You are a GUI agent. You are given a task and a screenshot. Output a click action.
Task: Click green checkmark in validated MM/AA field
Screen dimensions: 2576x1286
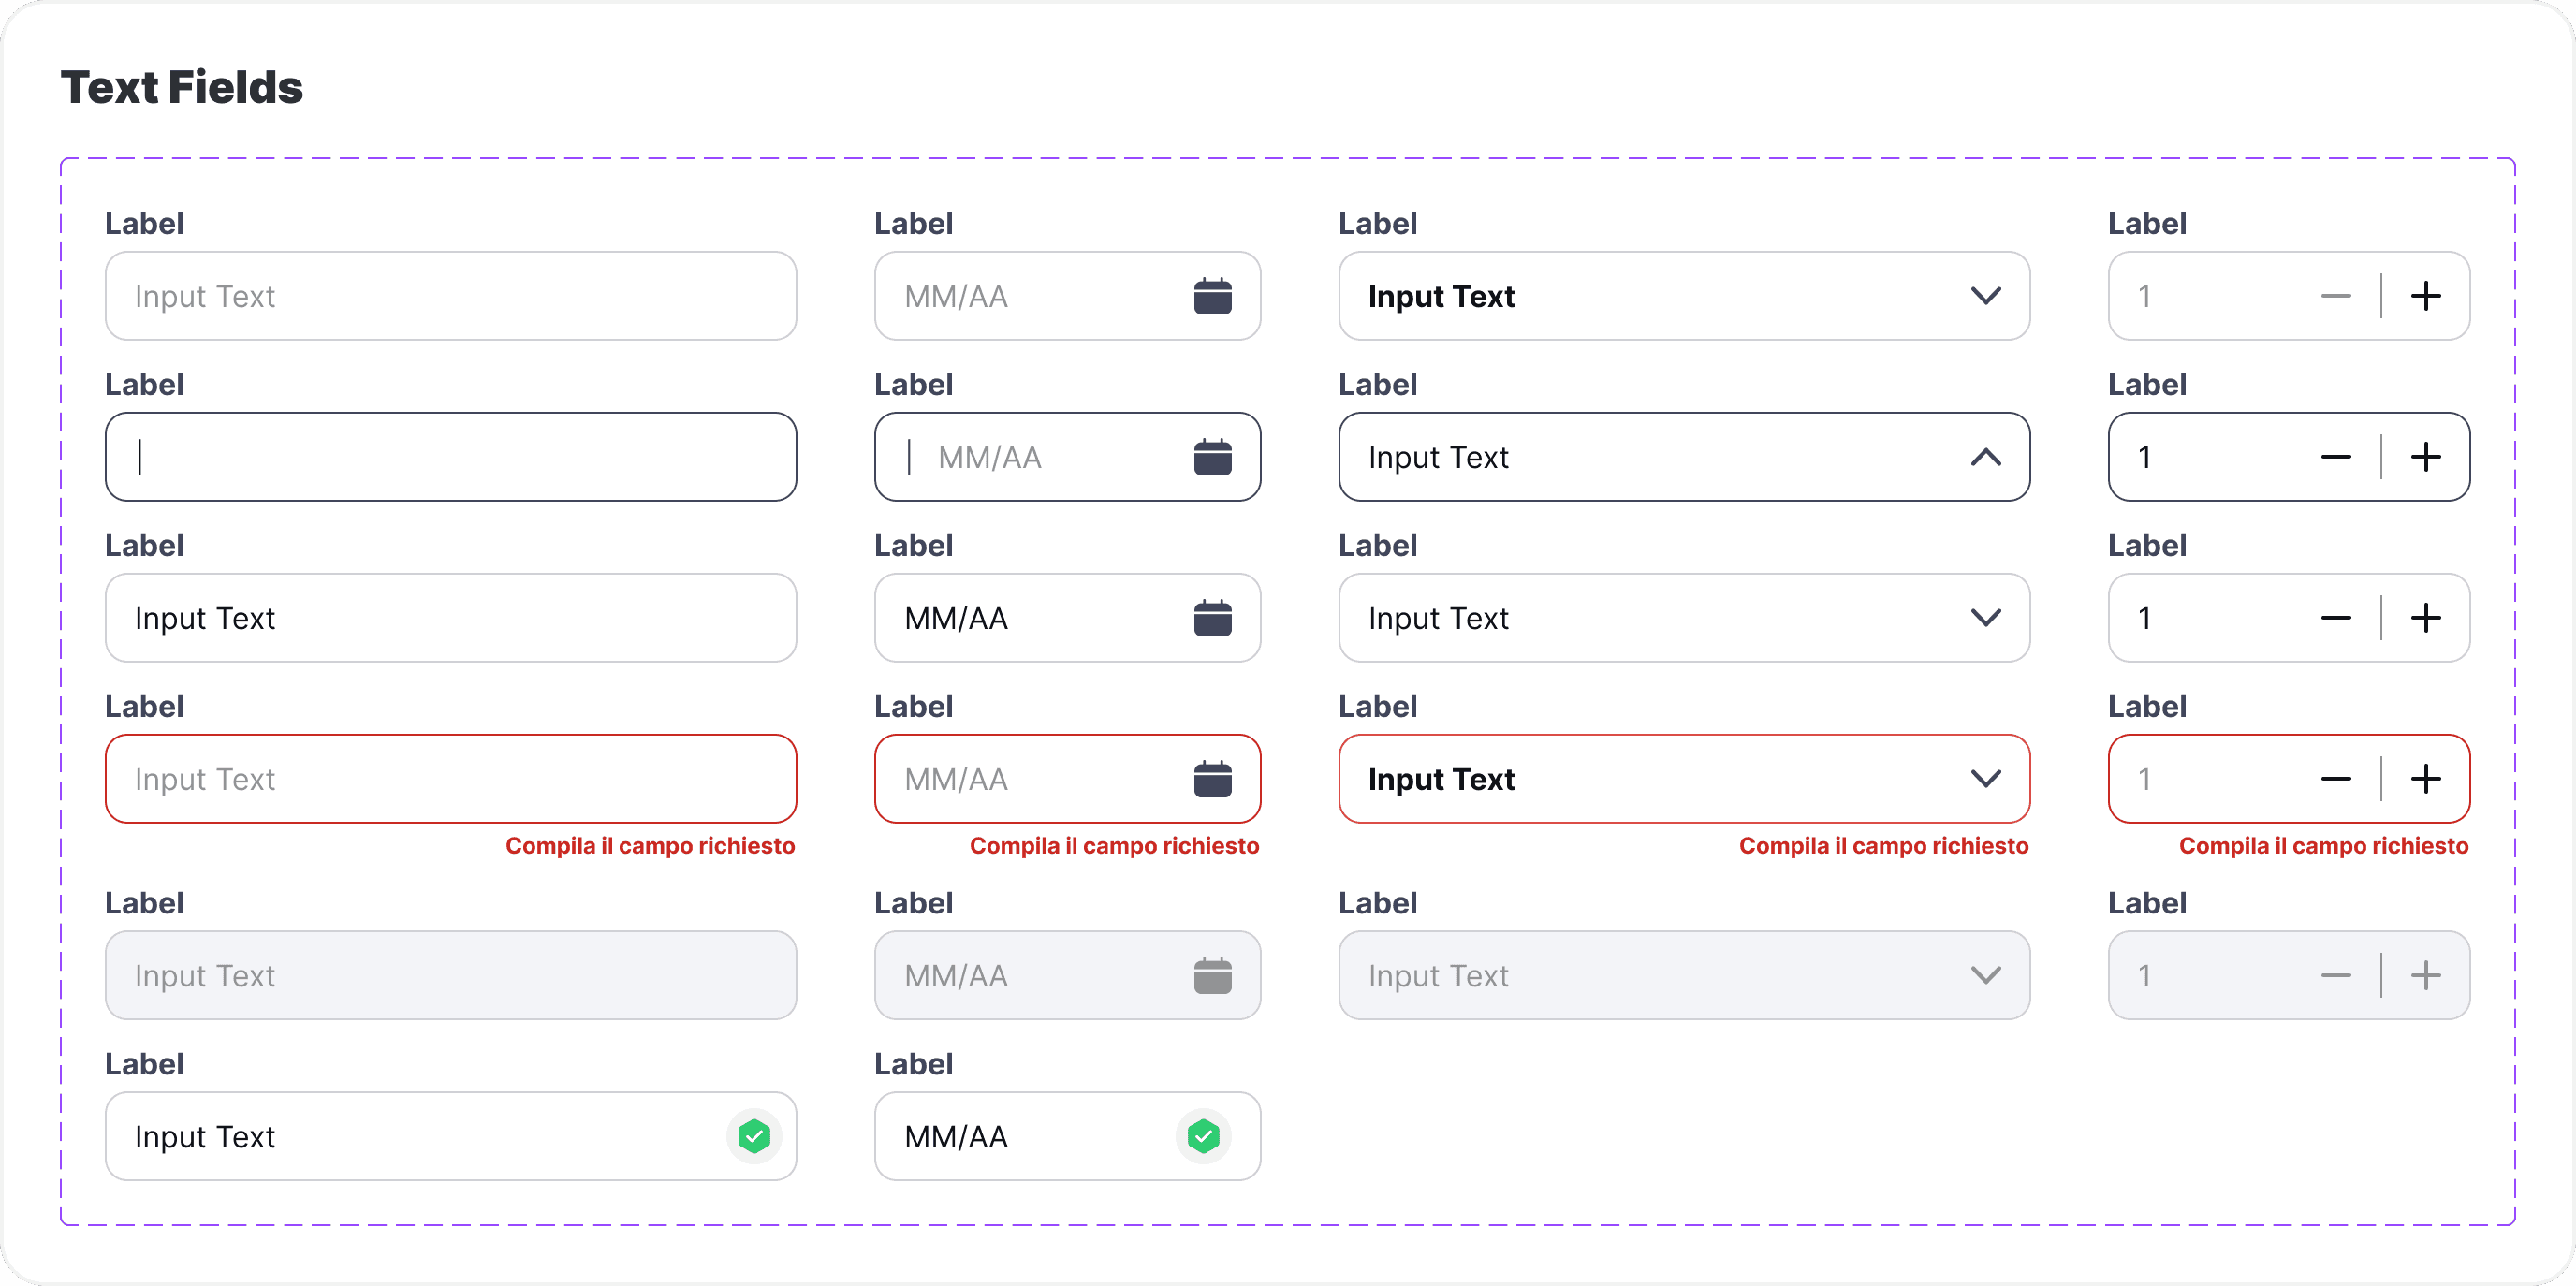click(1203, 1136)
